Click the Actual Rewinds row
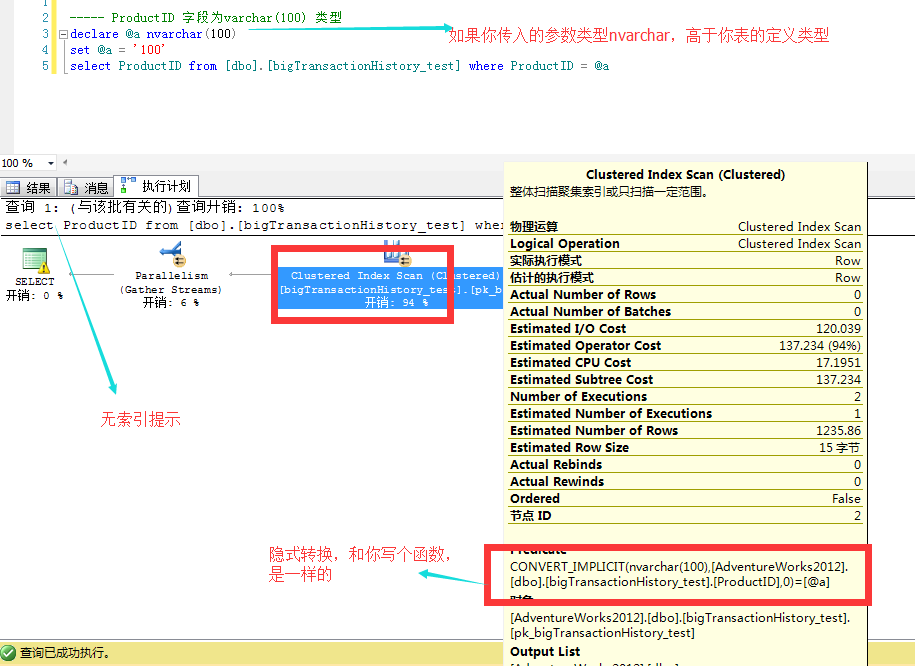 (685, 482)
